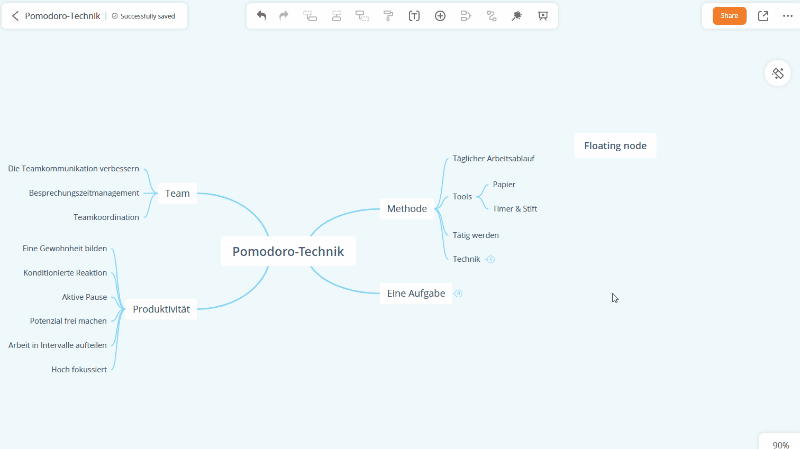Click the presentation mode screen icon
The image size is (800, 449).
point(542,16)
